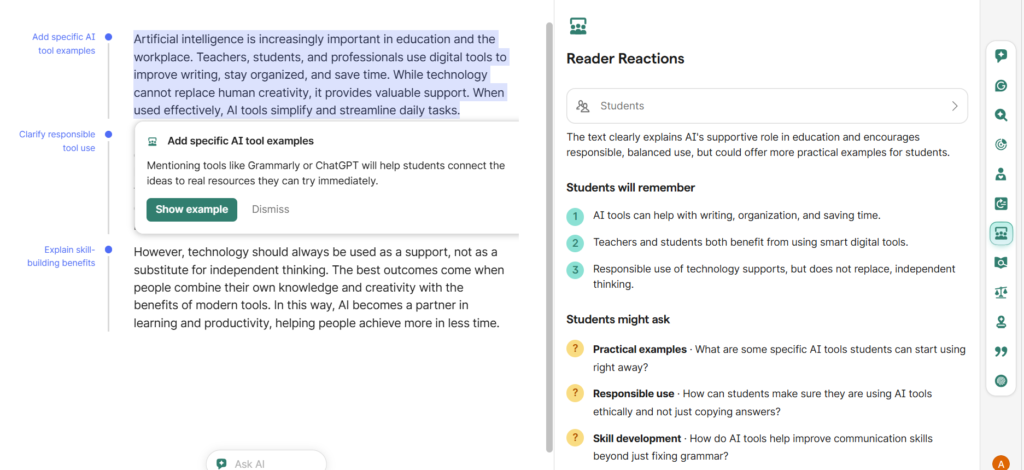Screen dimensions: 1024x470
Task: Click the target-shaped icon in sidebar
Action: [x=1000, y=145]
